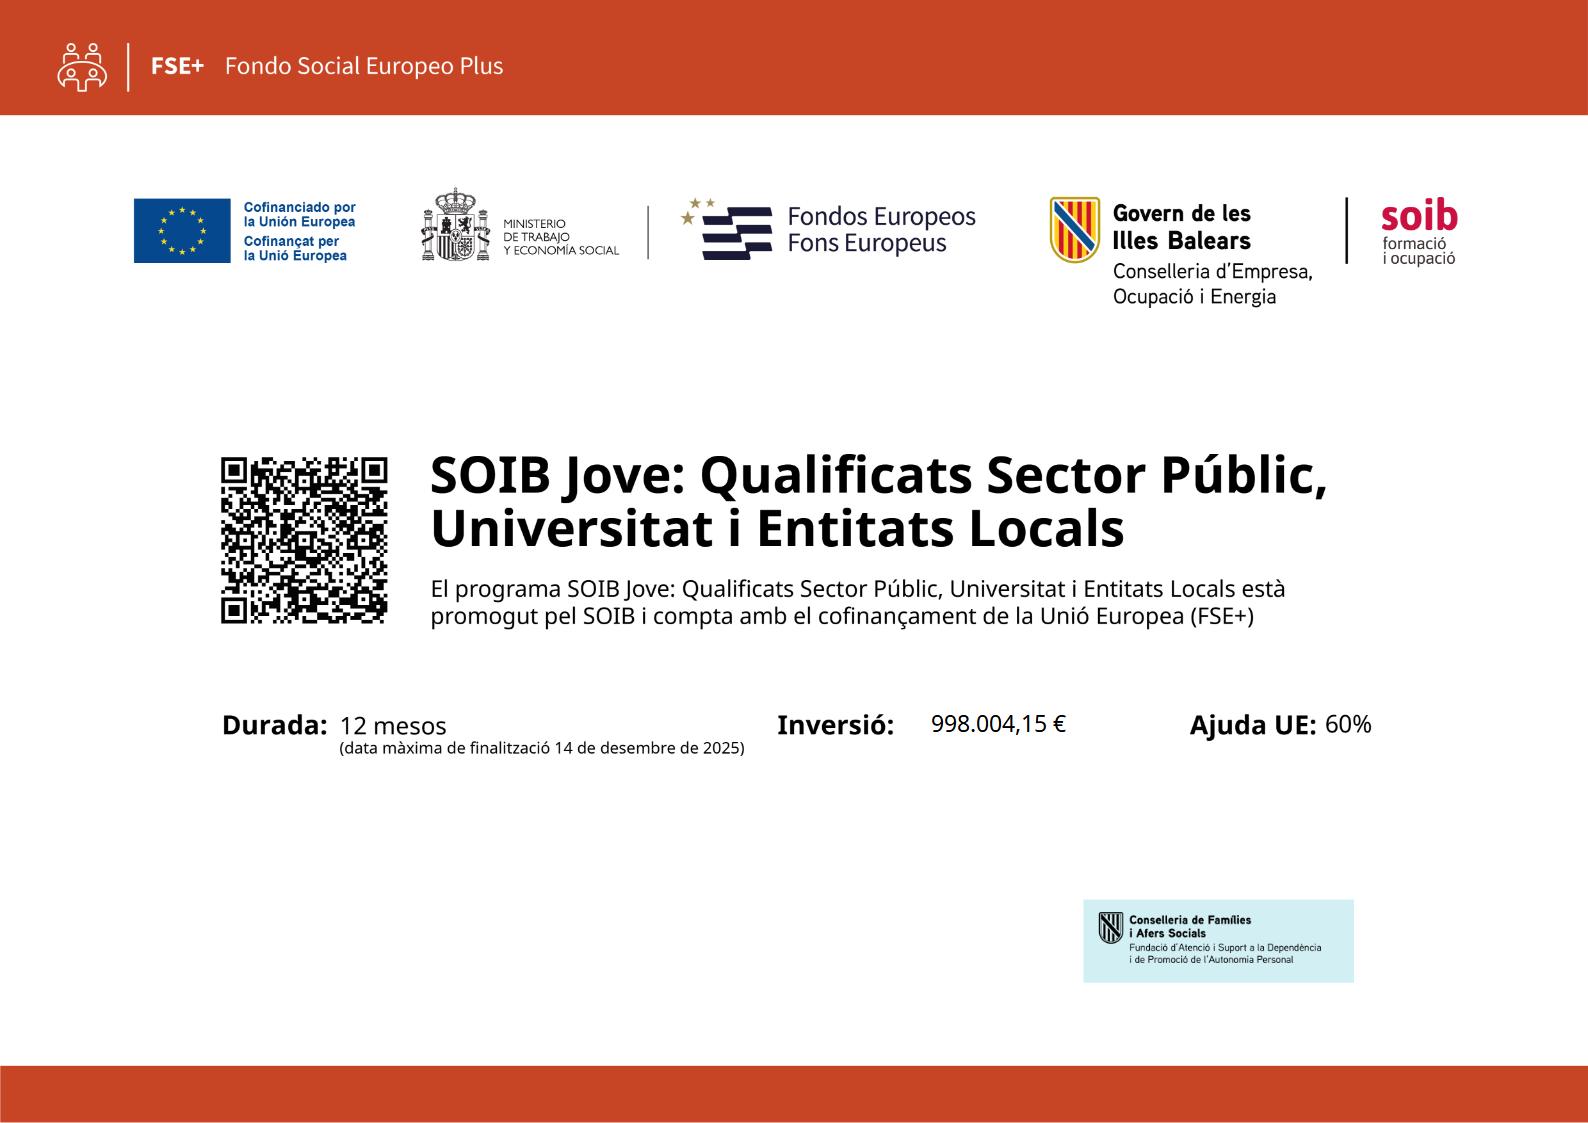This screenshot has width=1588, height=1123.
Task: Click 'Ministerio de Trabajo y Economía Social' text
Action: point(560,237)
